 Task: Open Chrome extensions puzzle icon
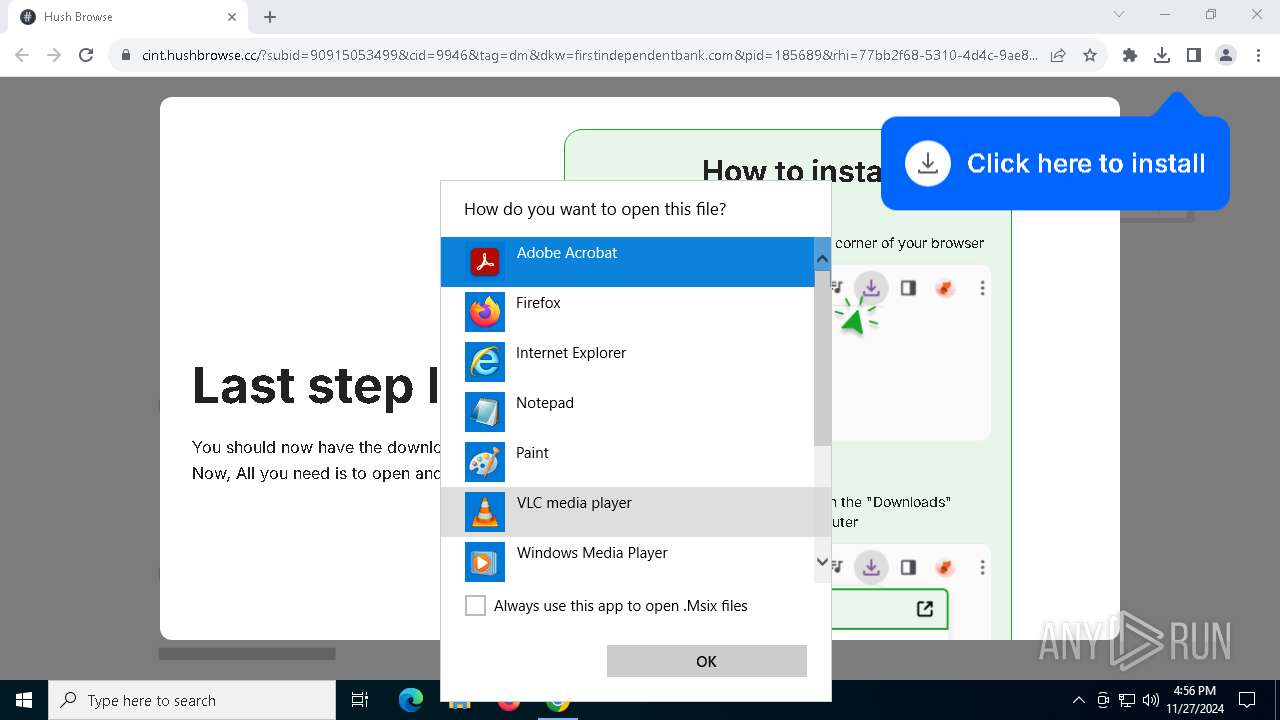tap(1130, 55)
